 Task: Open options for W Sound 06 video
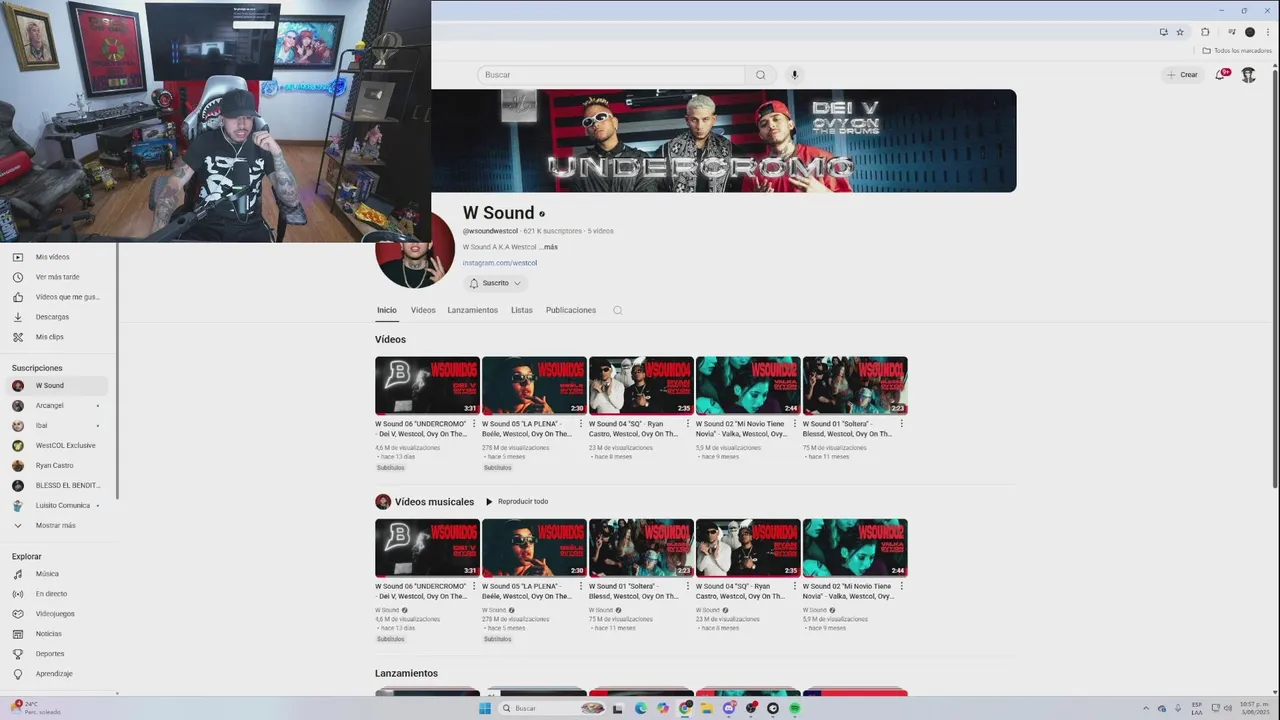coord(474,424)
